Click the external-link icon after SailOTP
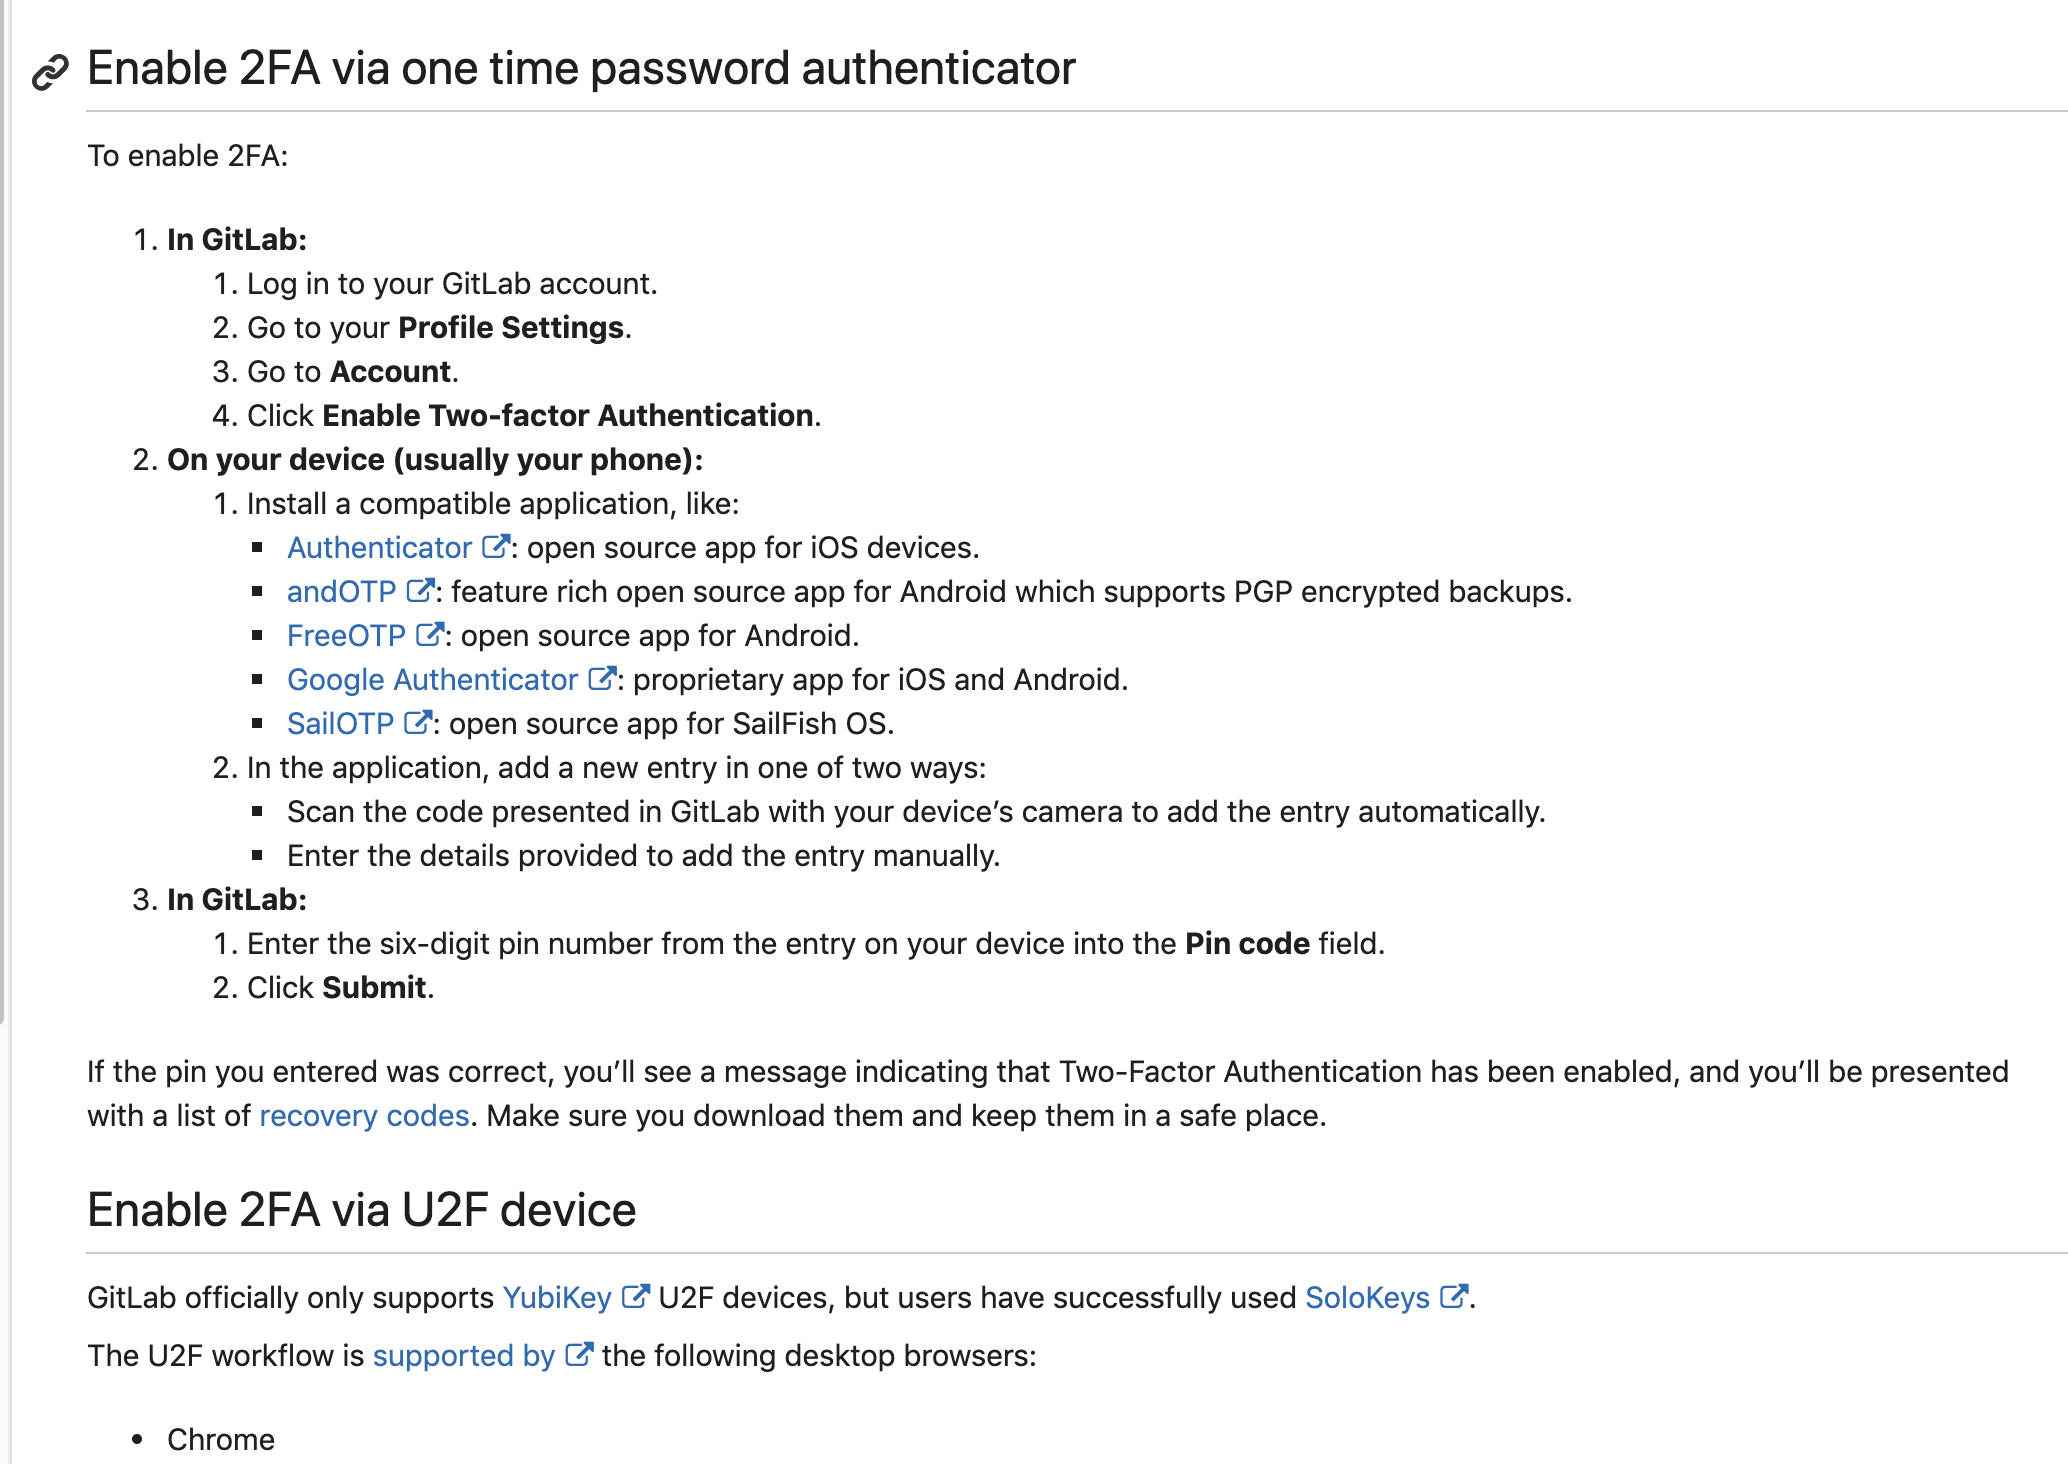The width and height of the screenshot is (2068, 1464). 417,722
